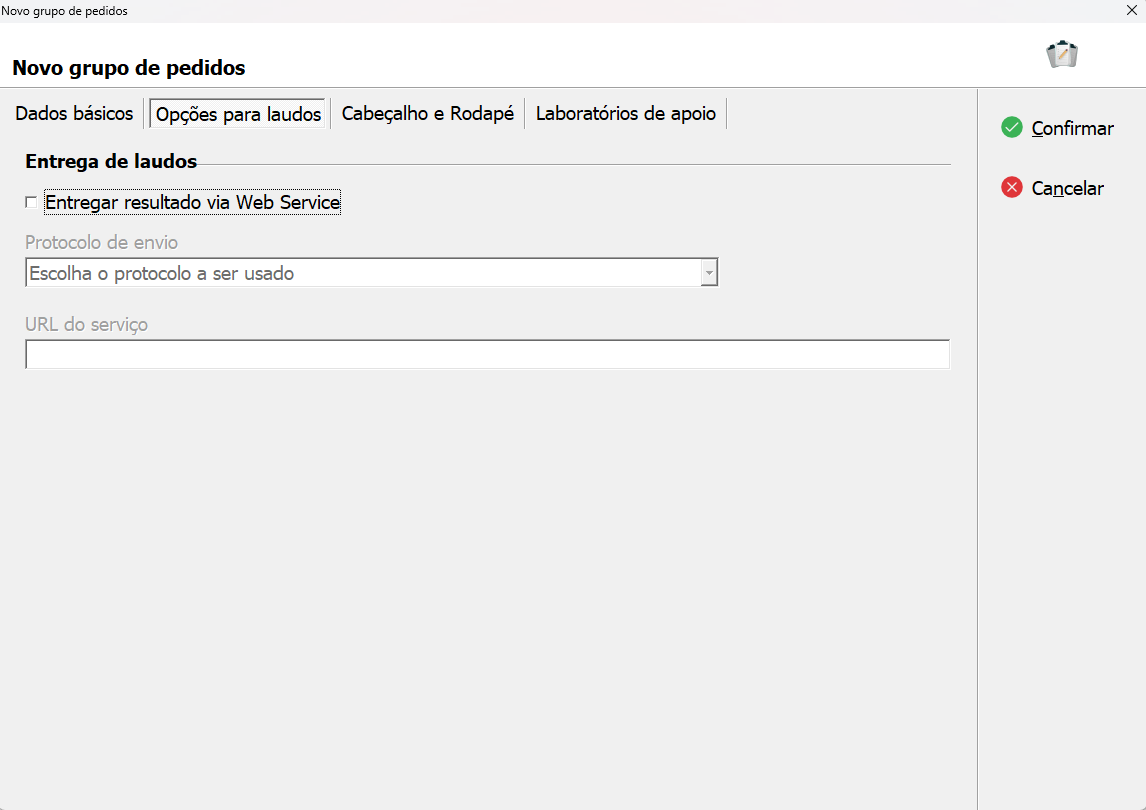Click the Confirmar button label
Screen dimensions: 1146x810
(x=1072, y=128)
